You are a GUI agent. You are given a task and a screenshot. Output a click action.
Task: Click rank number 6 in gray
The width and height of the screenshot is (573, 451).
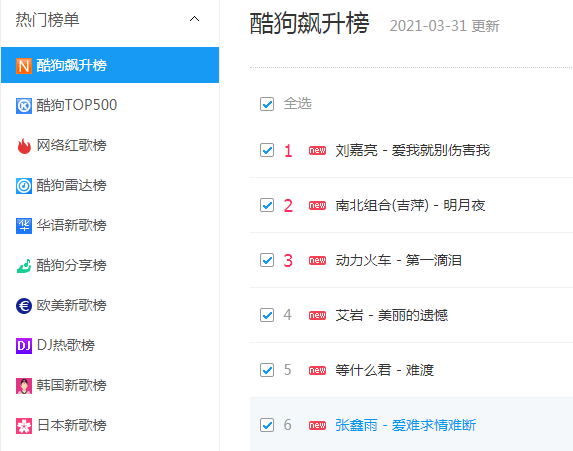[x=288, y=425]
